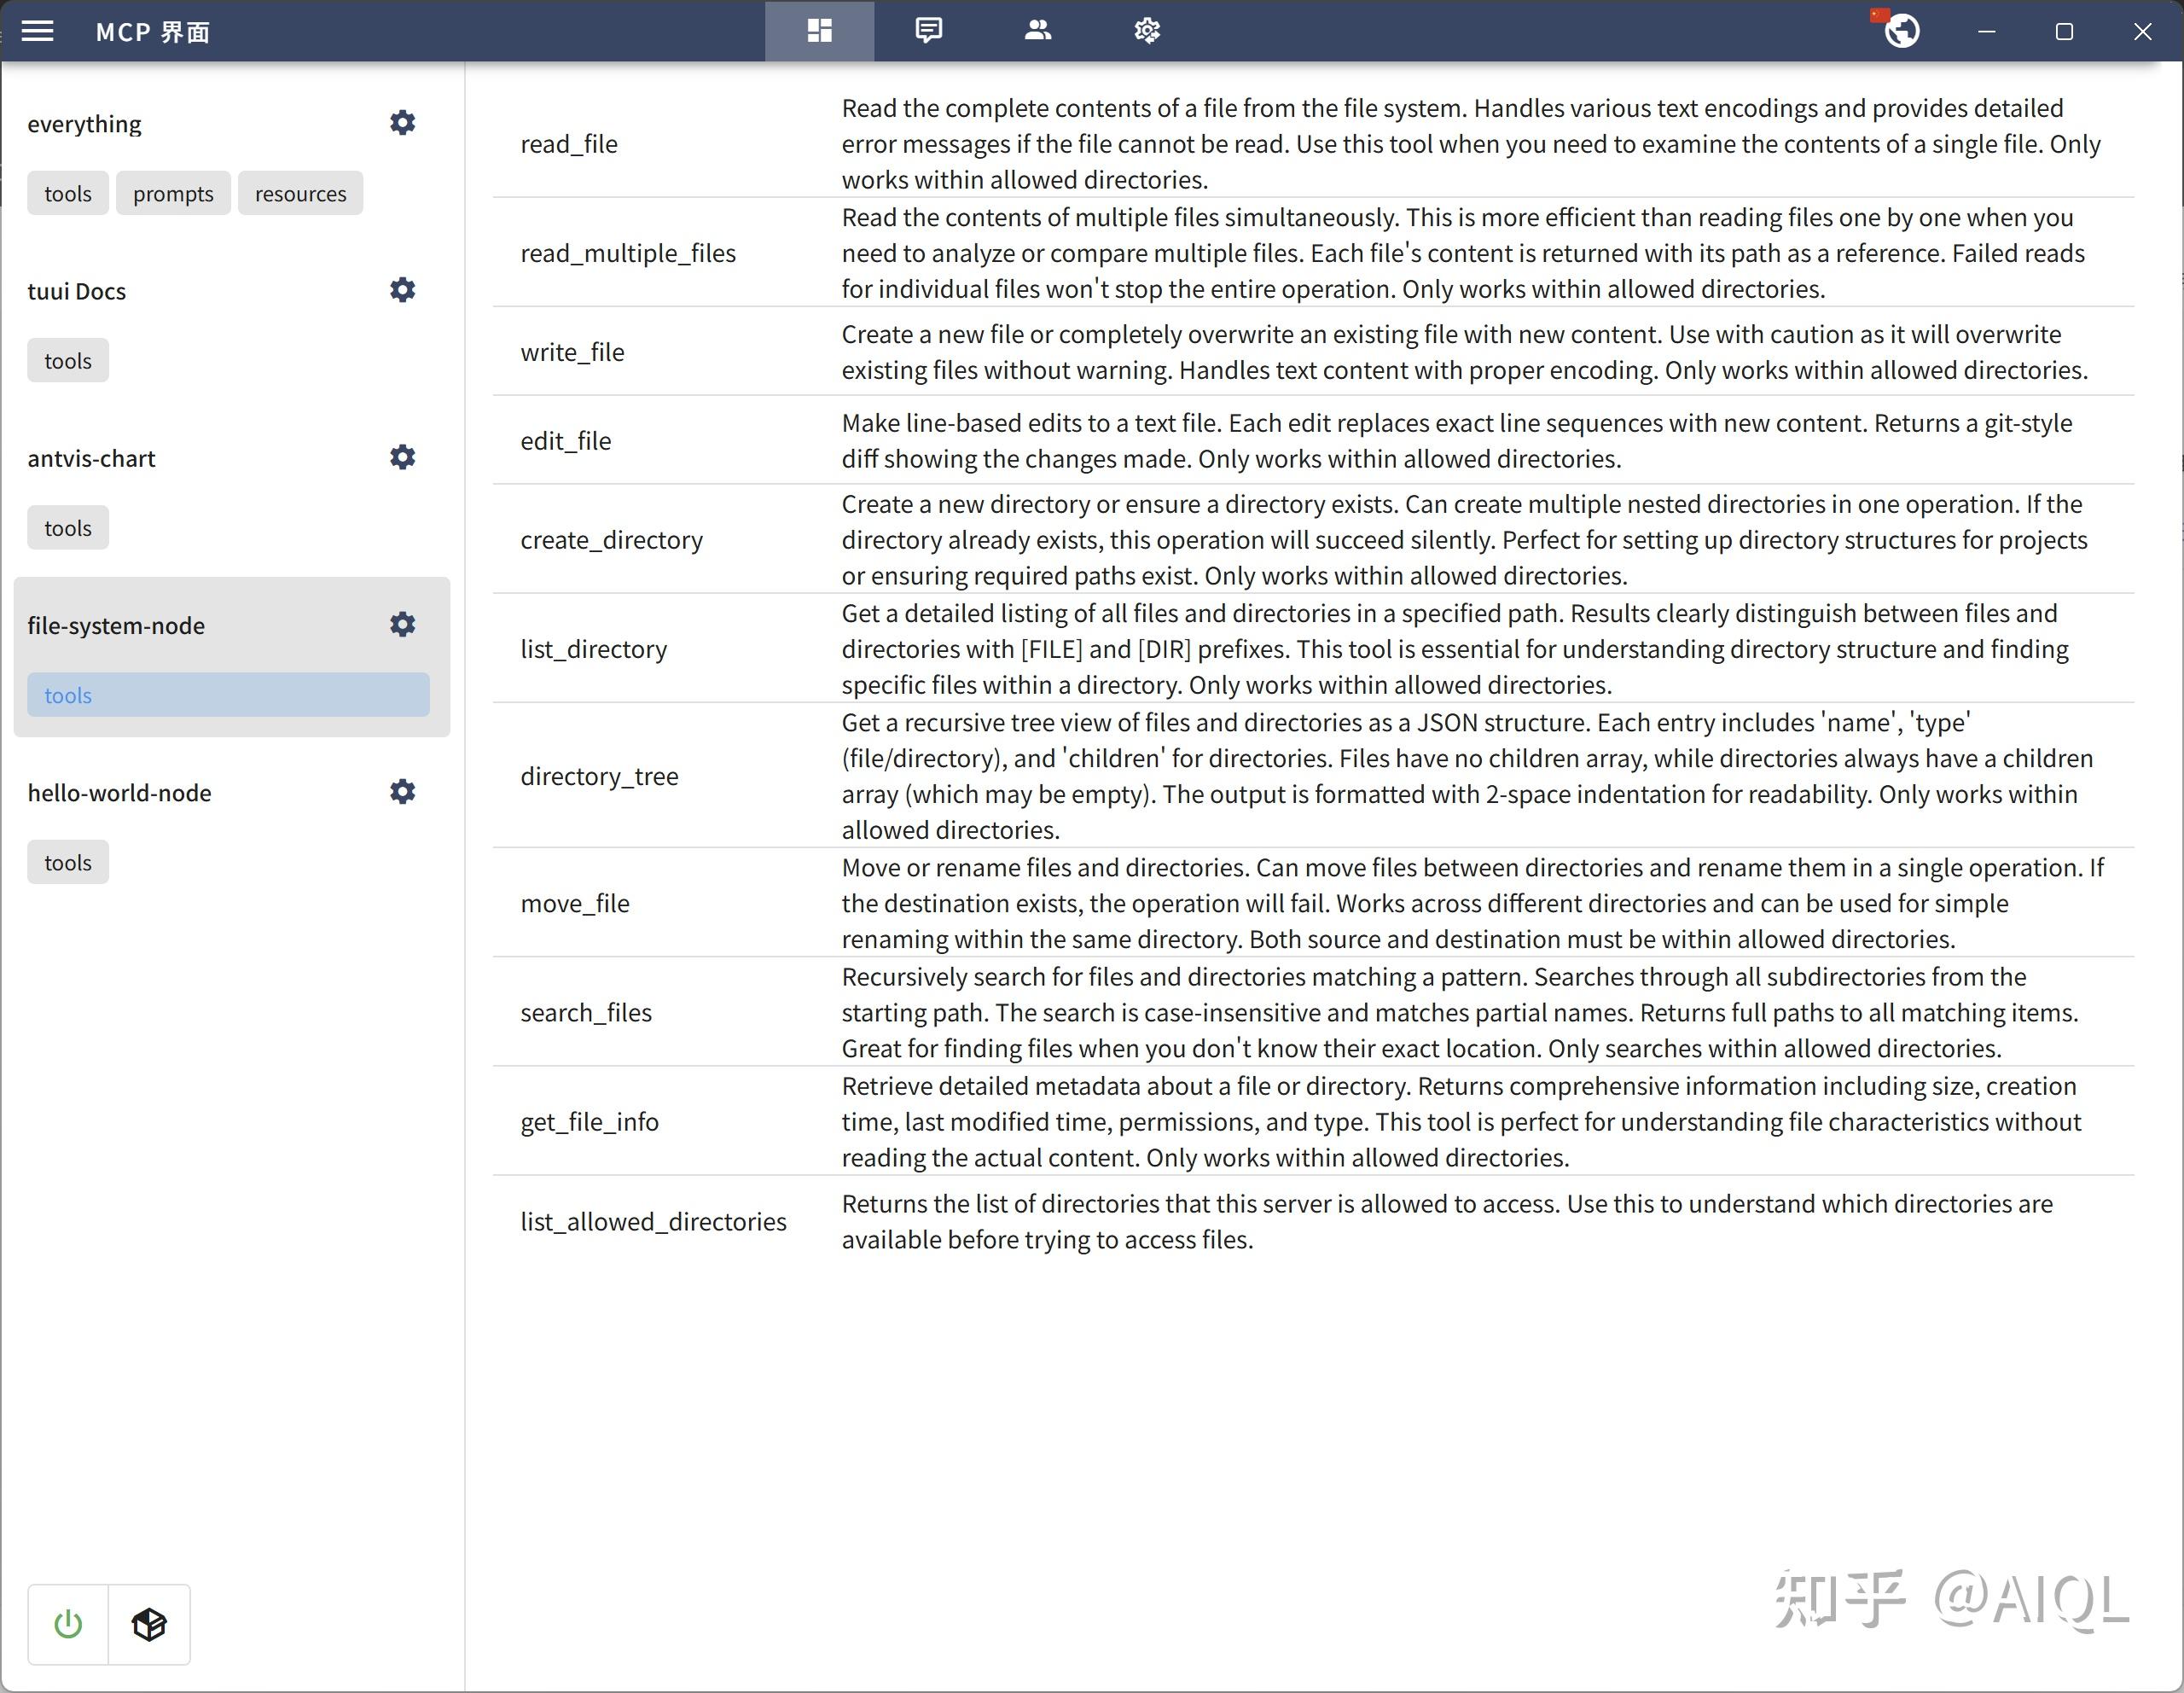The height and width of the screenshot is (1693, 2184).
Task: Select tools chip under tuui Docs
Action: click(x=68, y=360)
